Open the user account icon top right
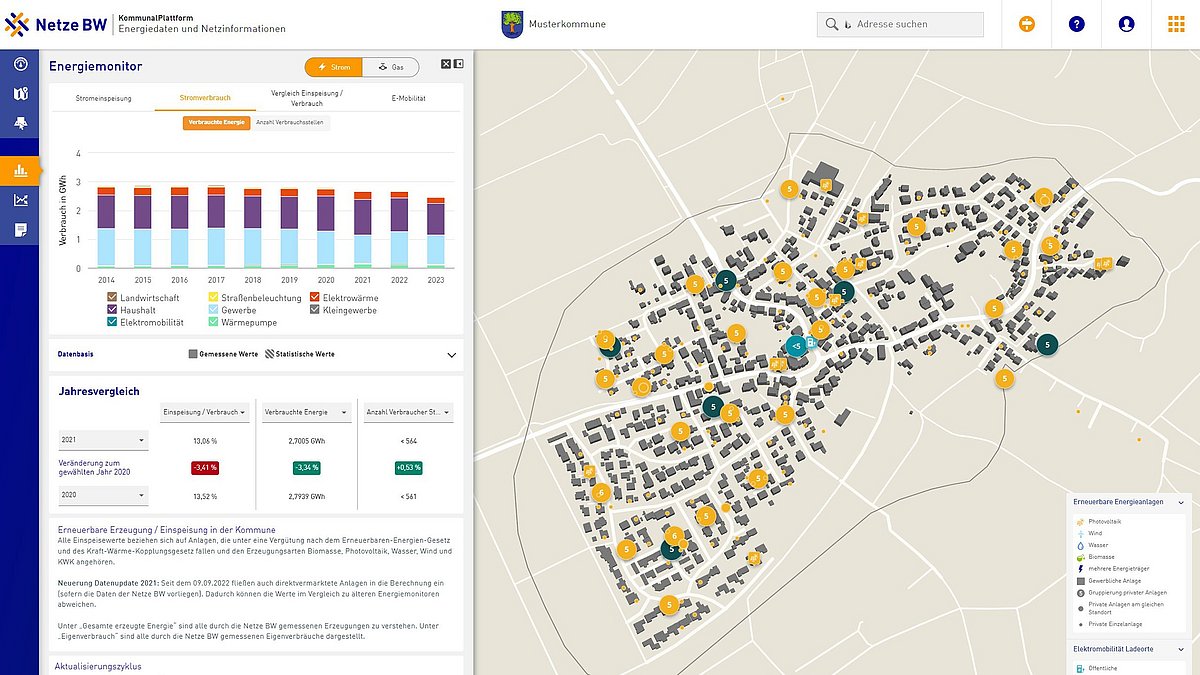The height and width of the screenshot is (675, 1200). click(x=1126, y=24)
